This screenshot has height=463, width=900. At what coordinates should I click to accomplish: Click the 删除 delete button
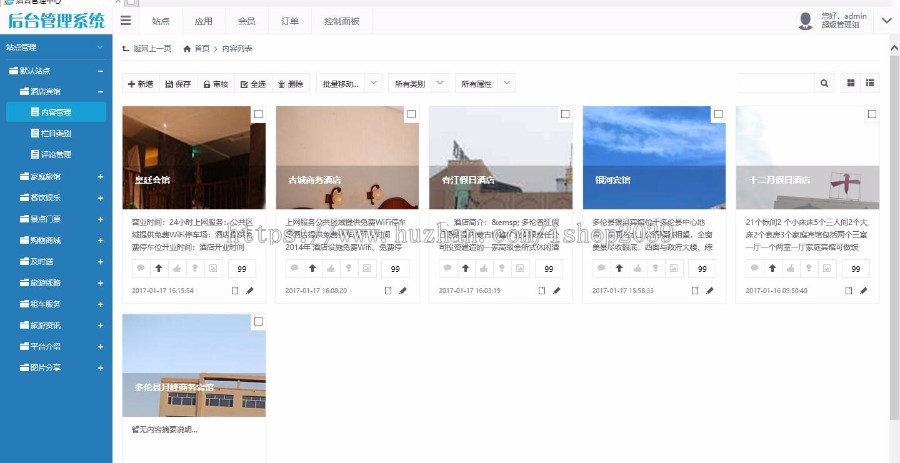pyautogui.click(x=290, y=83)
